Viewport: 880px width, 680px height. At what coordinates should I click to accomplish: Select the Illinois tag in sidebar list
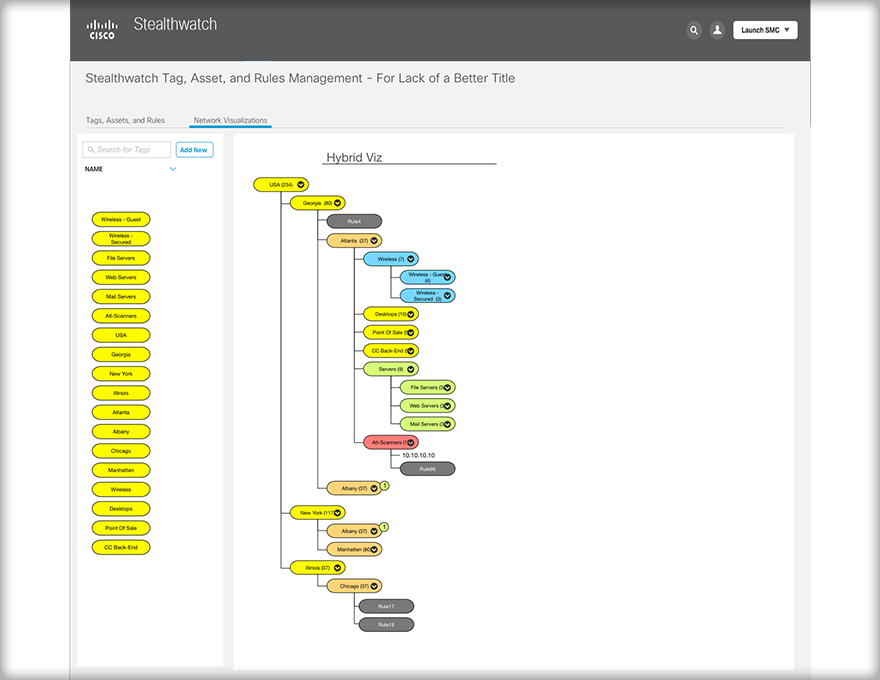(121, 393)
